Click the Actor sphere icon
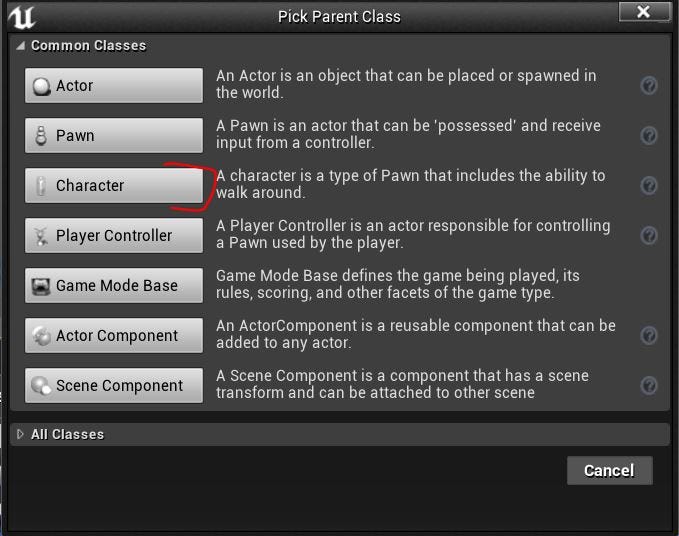This screenshot has height=536, width=679. point(42,86)
